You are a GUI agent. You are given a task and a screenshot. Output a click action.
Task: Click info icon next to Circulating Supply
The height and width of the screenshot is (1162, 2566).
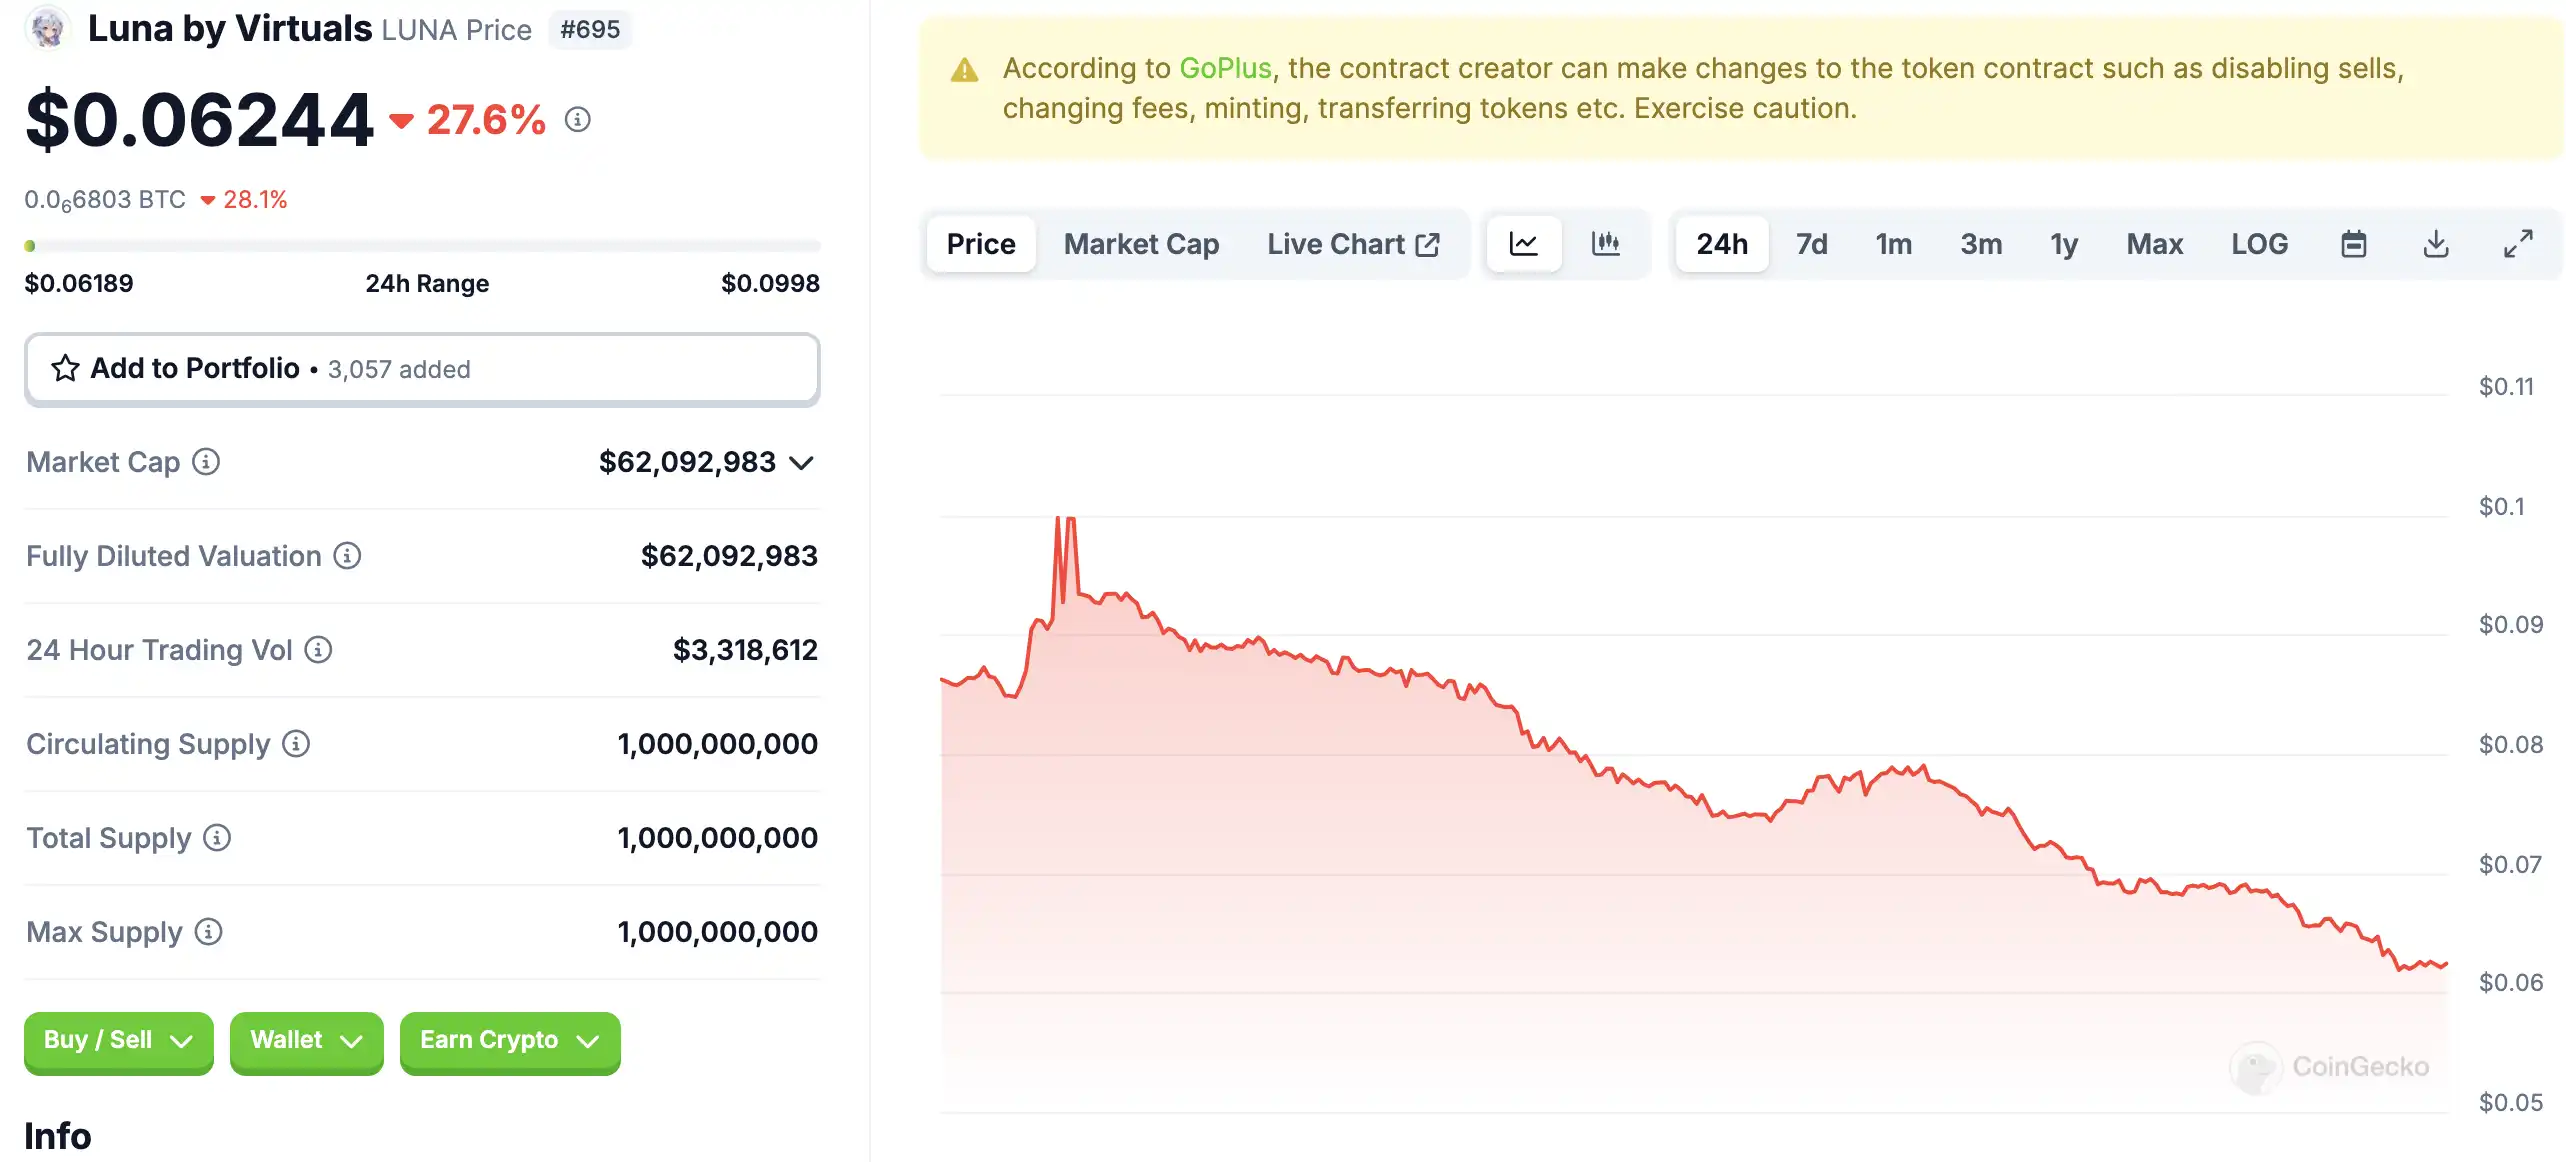(296, 744)
